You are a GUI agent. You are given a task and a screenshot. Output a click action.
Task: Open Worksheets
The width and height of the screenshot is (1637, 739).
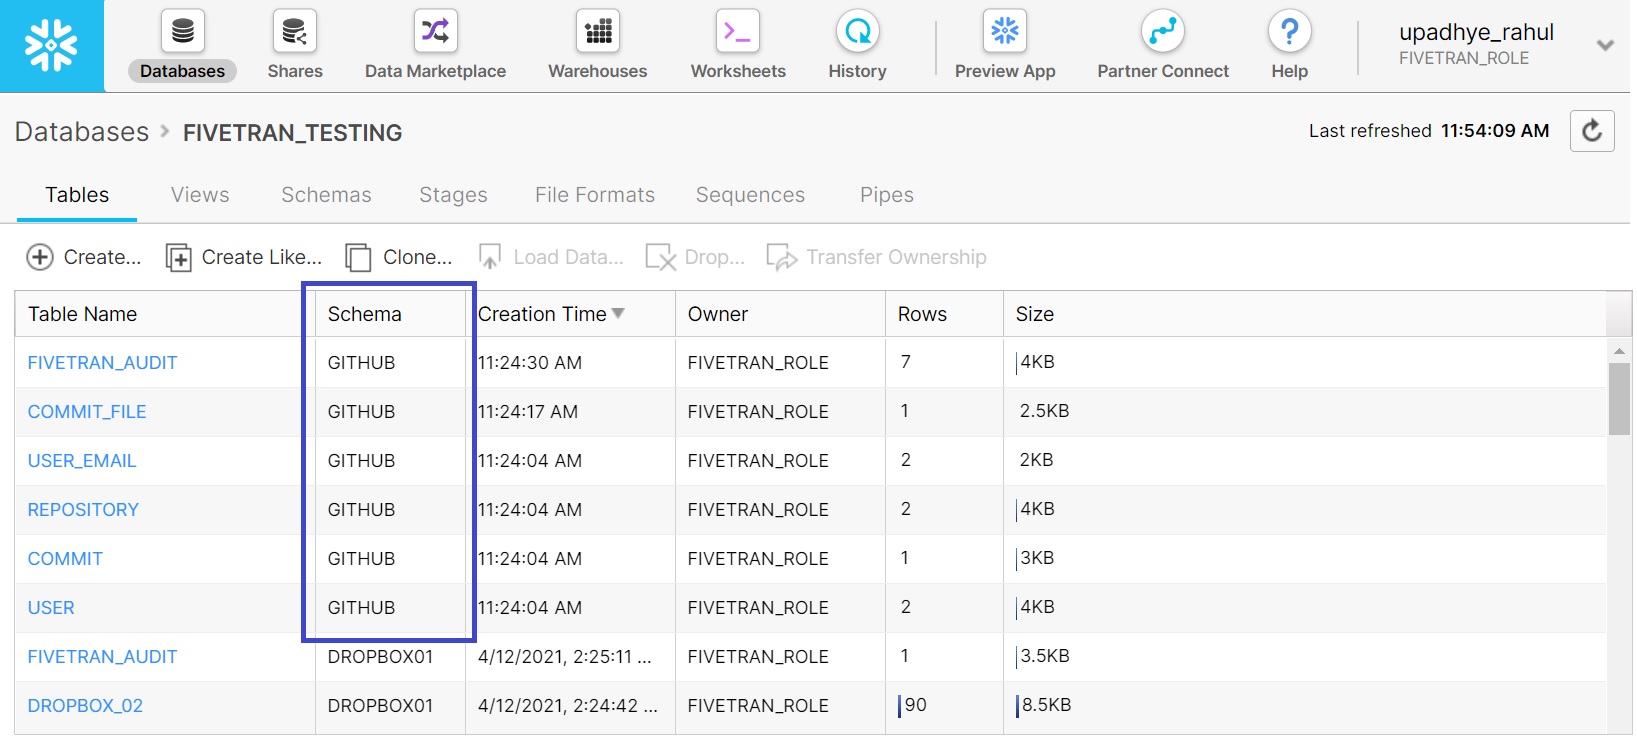click(738, 46)
